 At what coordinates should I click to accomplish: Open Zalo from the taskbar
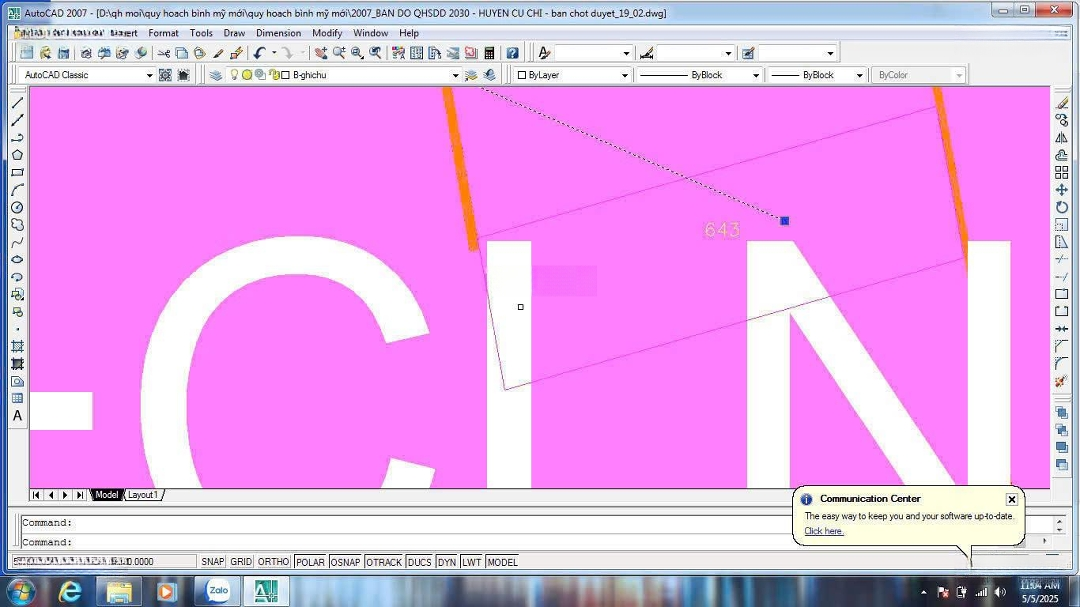click(217, 591)
